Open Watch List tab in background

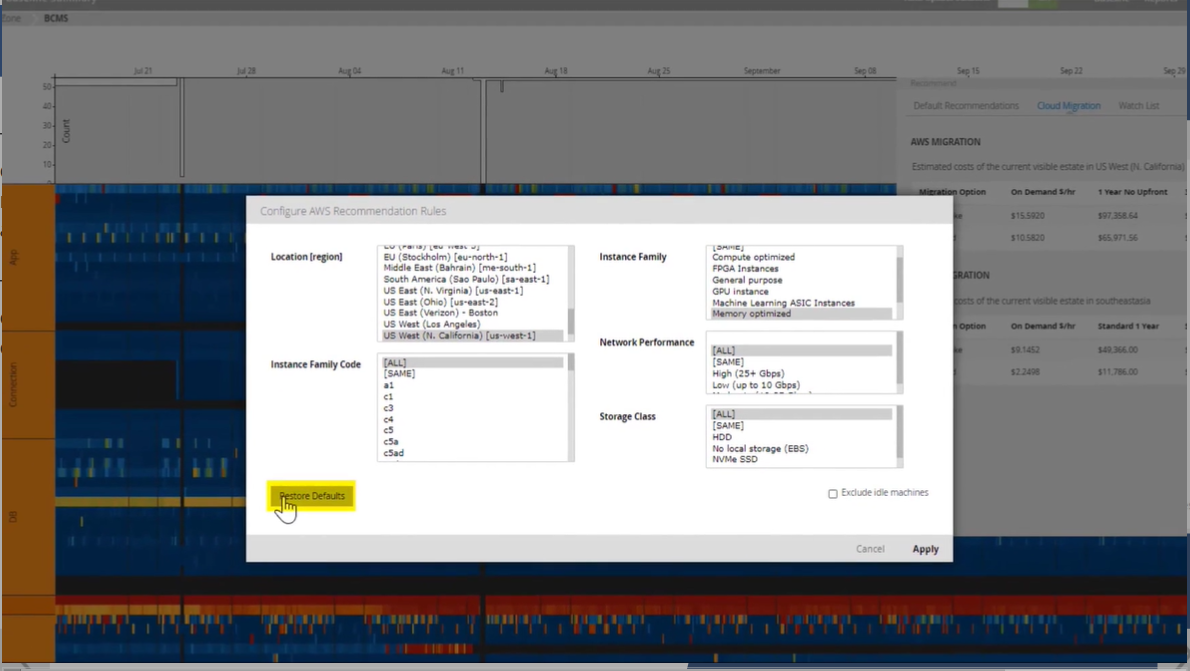pyautogui.click(x=1138, y=106)
